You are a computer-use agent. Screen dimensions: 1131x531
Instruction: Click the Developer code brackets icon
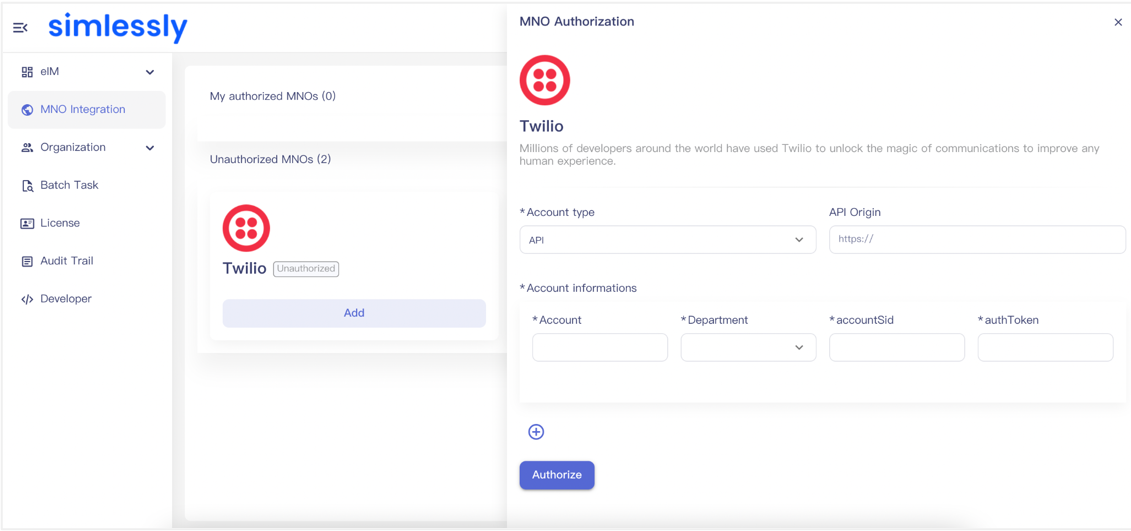[x=27, y=299]
